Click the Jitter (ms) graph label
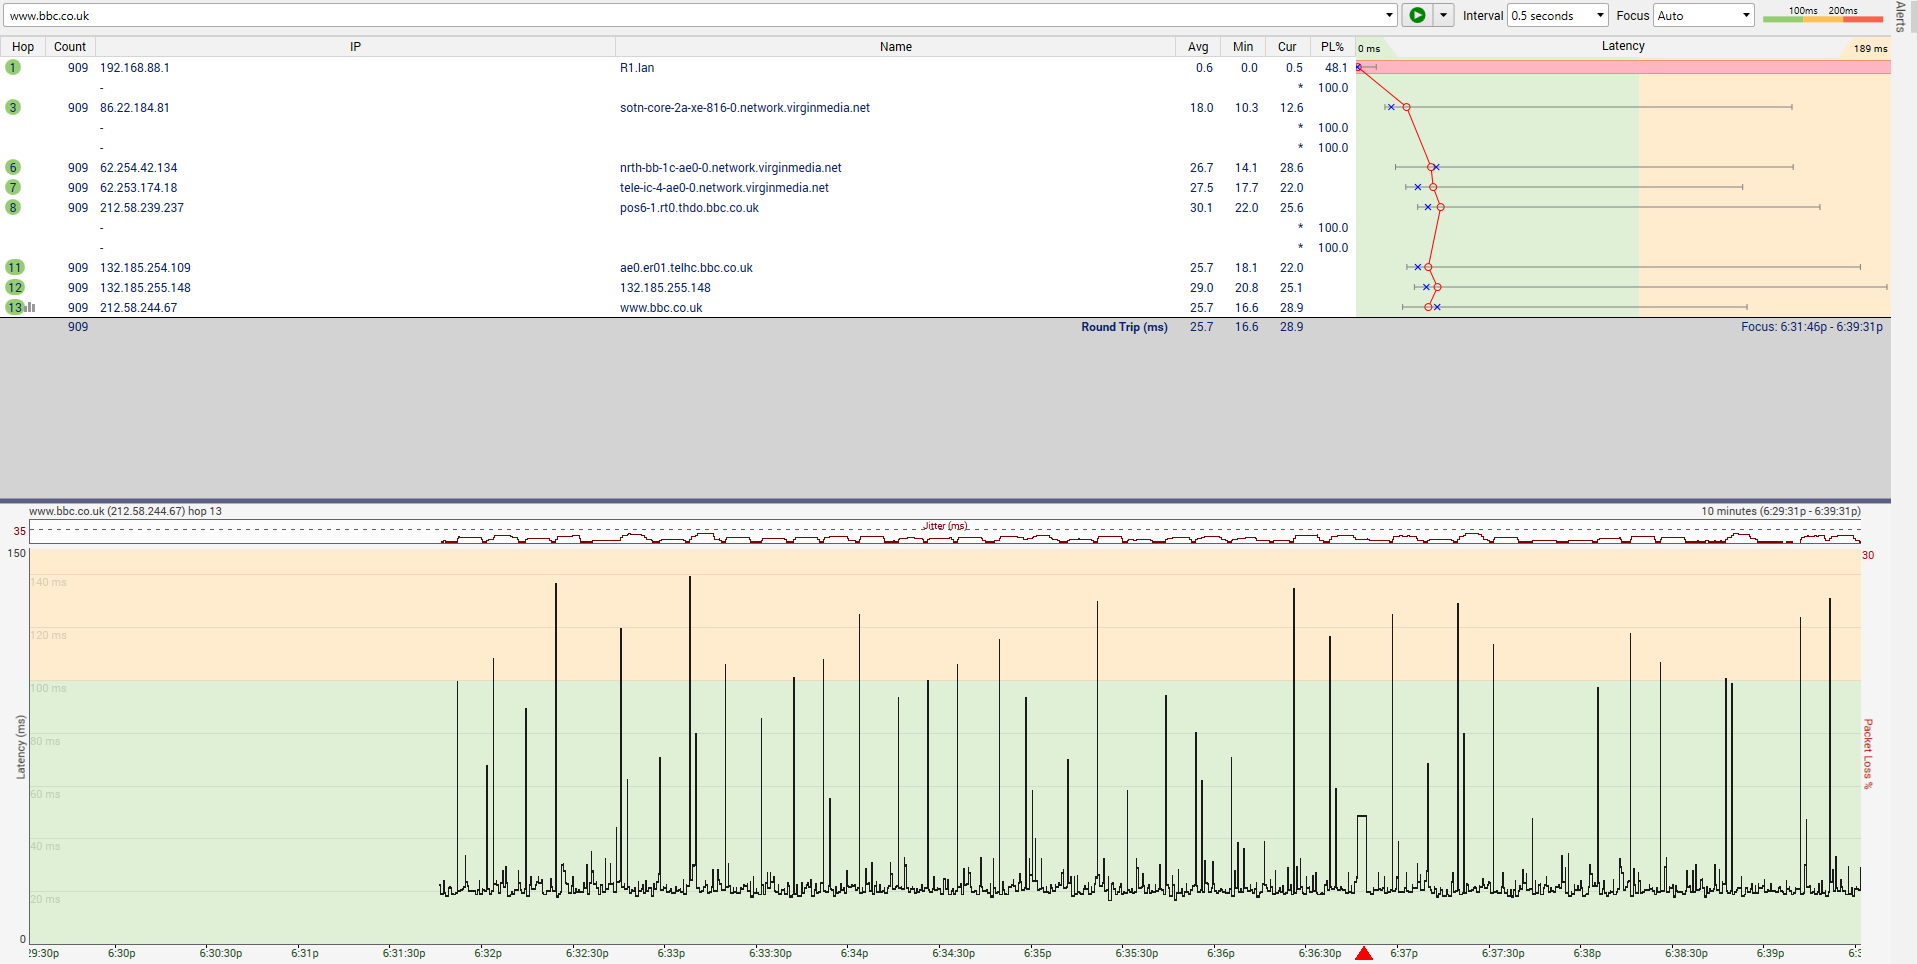 (945, 526)
